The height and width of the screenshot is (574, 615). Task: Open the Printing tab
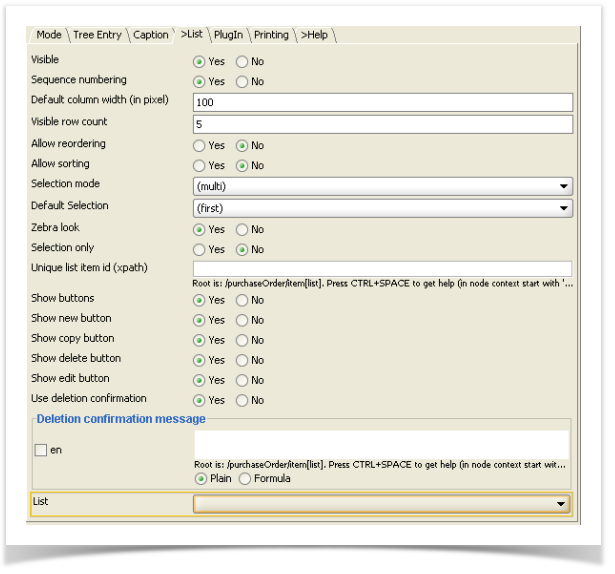(271, 35)
